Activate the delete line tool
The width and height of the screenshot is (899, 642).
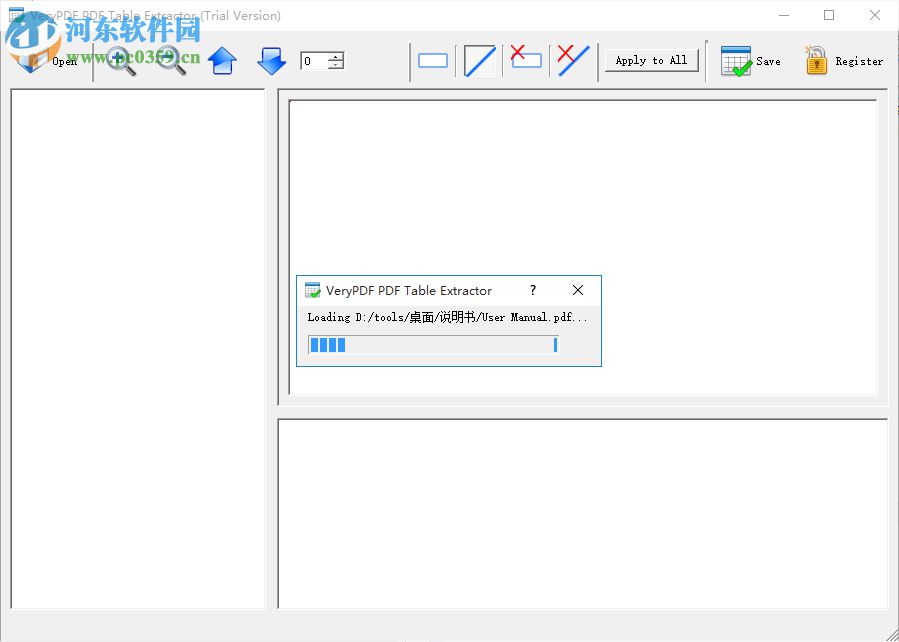[572, 60]
